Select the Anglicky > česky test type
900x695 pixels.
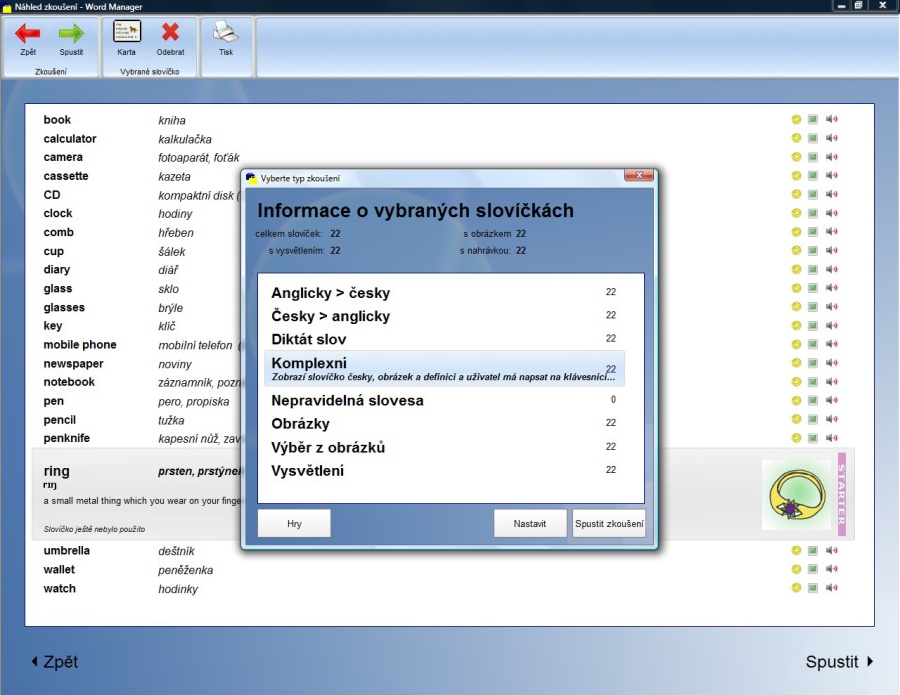pos(331,293)
